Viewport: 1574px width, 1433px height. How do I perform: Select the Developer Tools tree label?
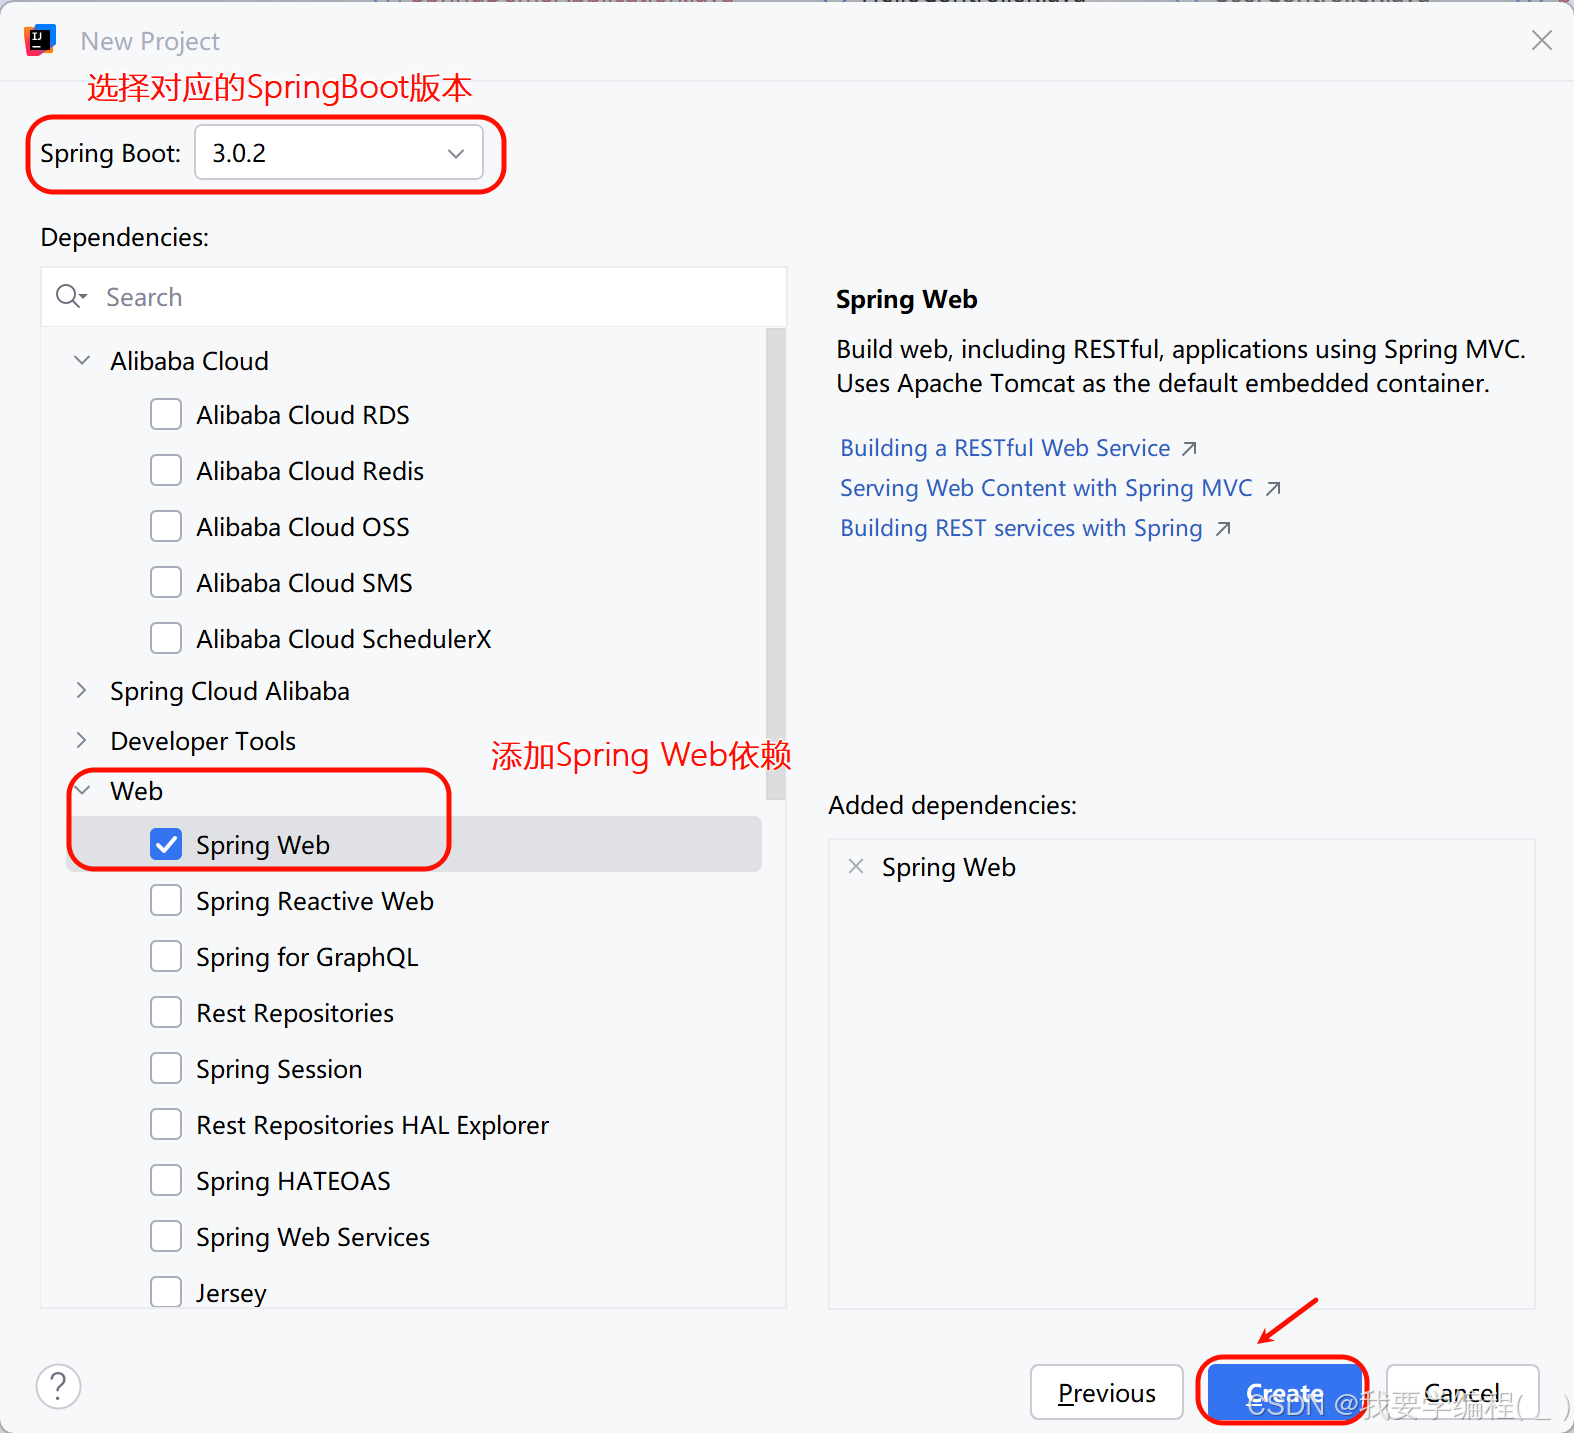[x=203, y=740]
